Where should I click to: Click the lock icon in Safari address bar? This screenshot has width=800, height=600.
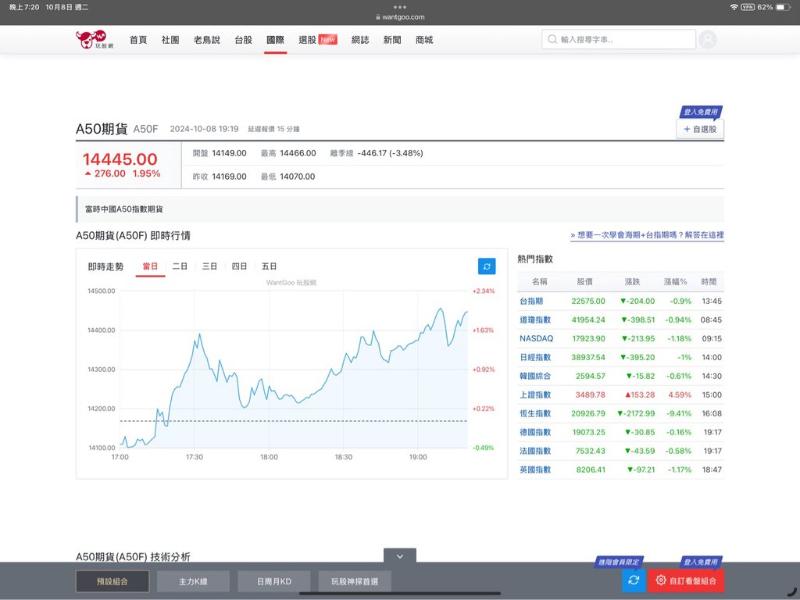(377, 17)
